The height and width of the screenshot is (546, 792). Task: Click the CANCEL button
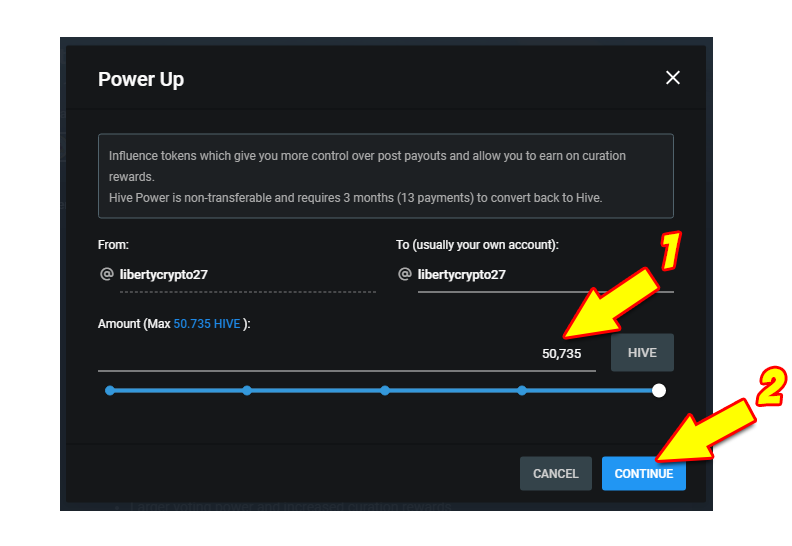[556, 473]
